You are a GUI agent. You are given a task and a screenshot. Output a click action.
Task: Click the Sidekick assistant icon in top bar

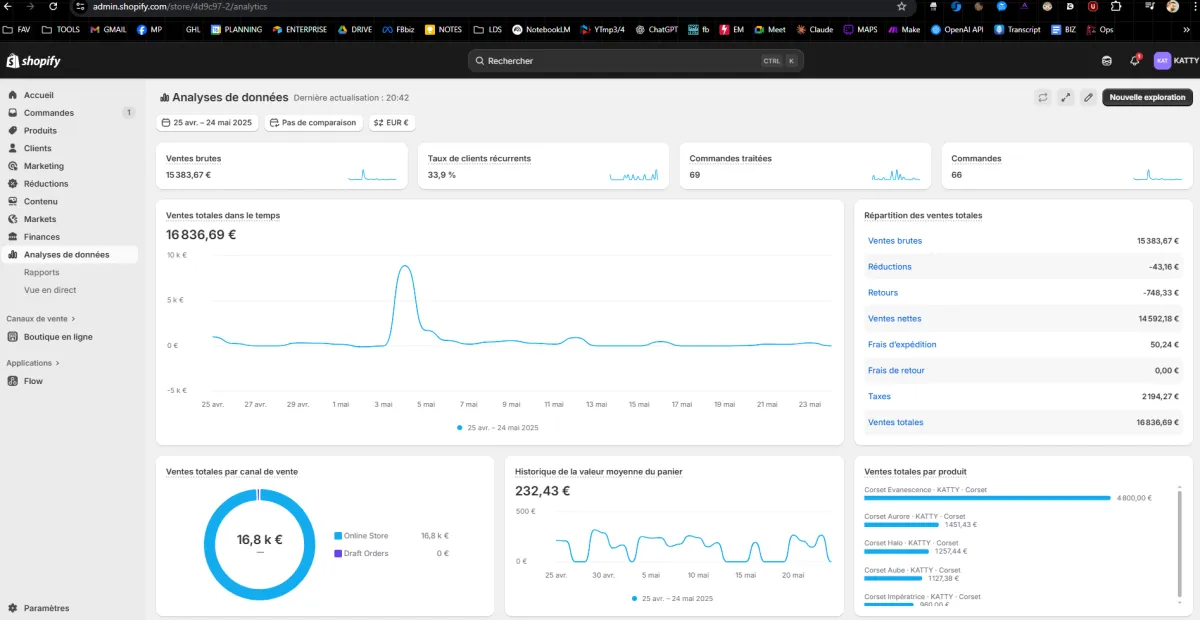point(1107,61)
